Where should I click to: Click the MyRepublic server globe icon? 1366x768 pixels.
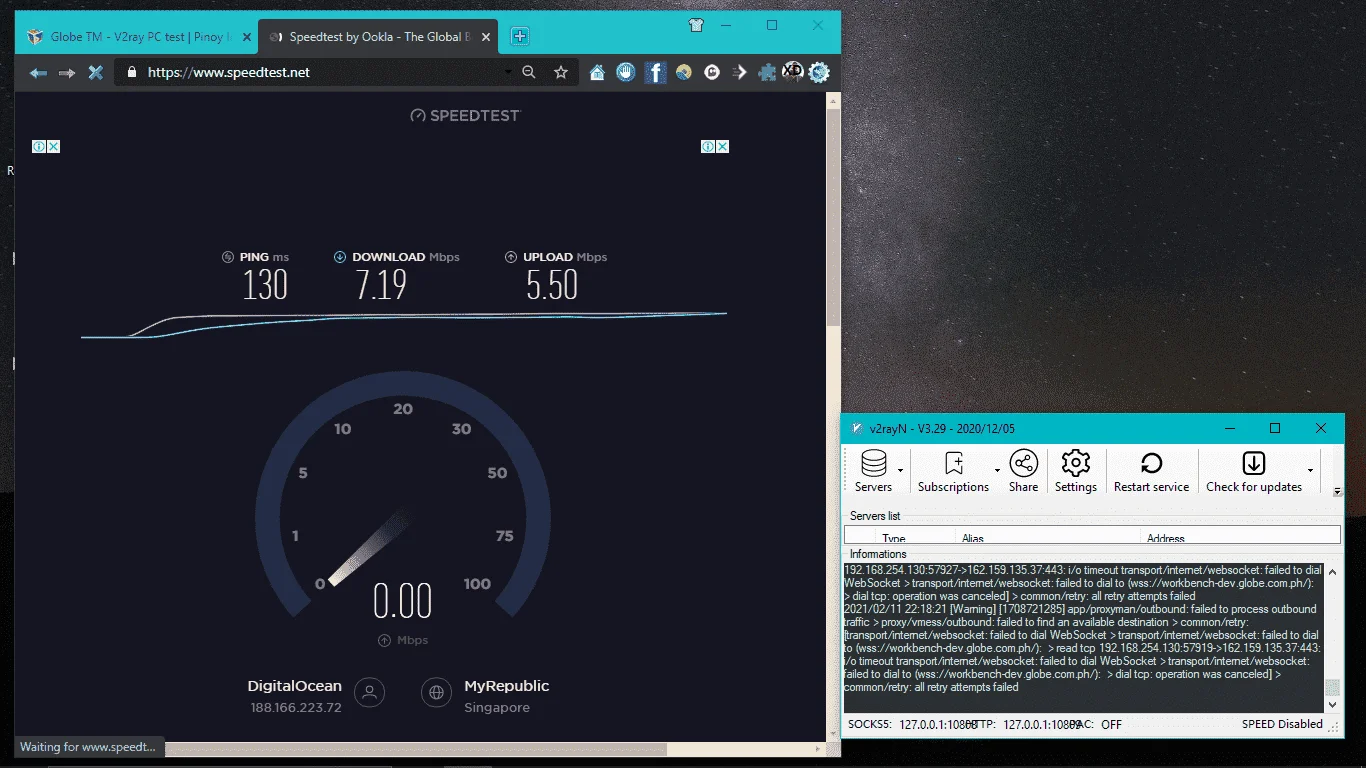(x=435, y=691)
